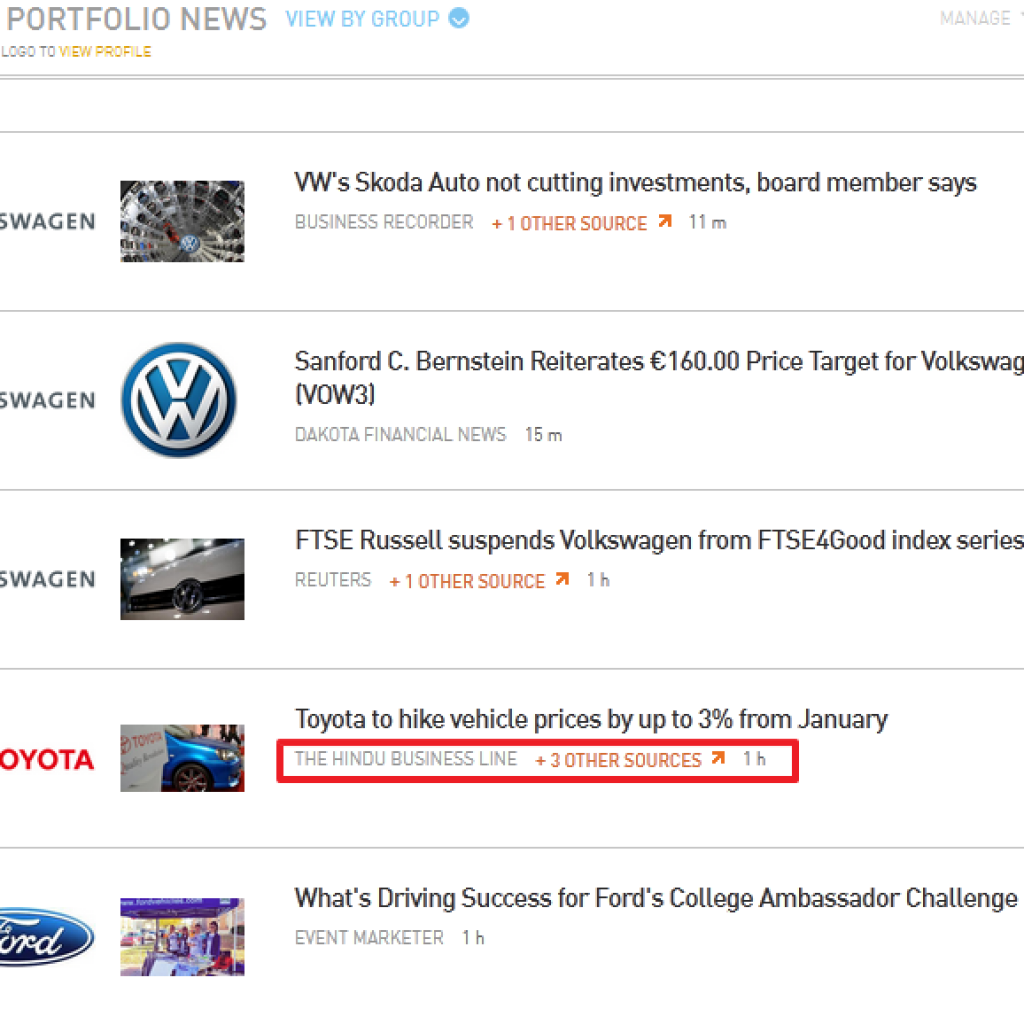Click Volkswagen logo text beside FTSE article
This screenshot has height=1024, width=1024.
pyautogui.click(x=47, y=579)
